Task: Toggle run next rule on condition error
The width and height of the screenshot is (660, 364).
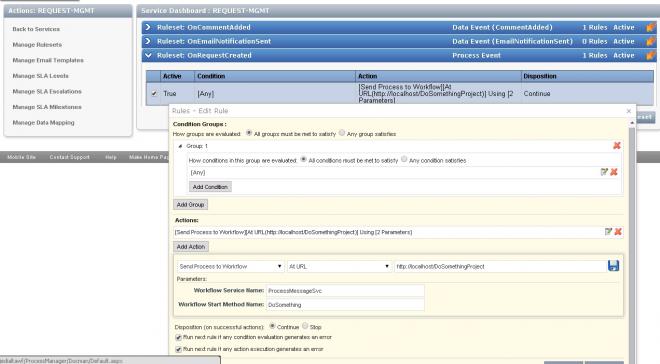Action: (178, 337)
